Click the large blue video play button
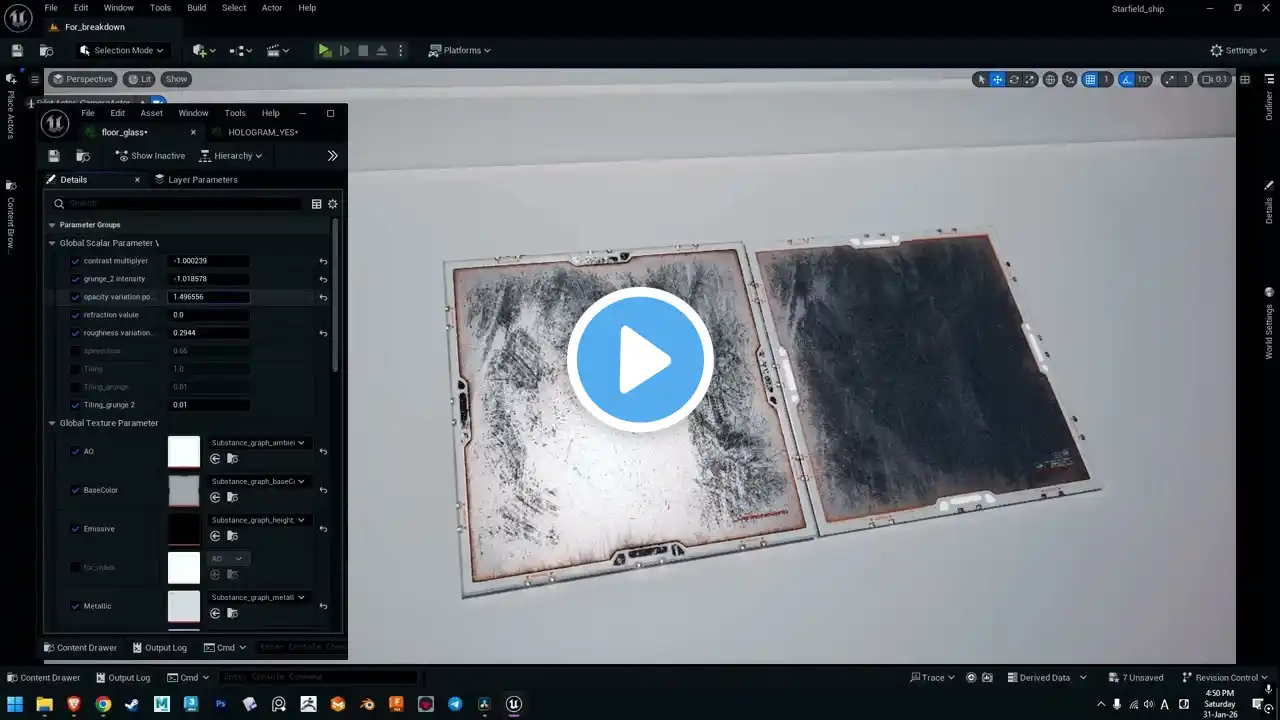 click(x=640, y=360)
